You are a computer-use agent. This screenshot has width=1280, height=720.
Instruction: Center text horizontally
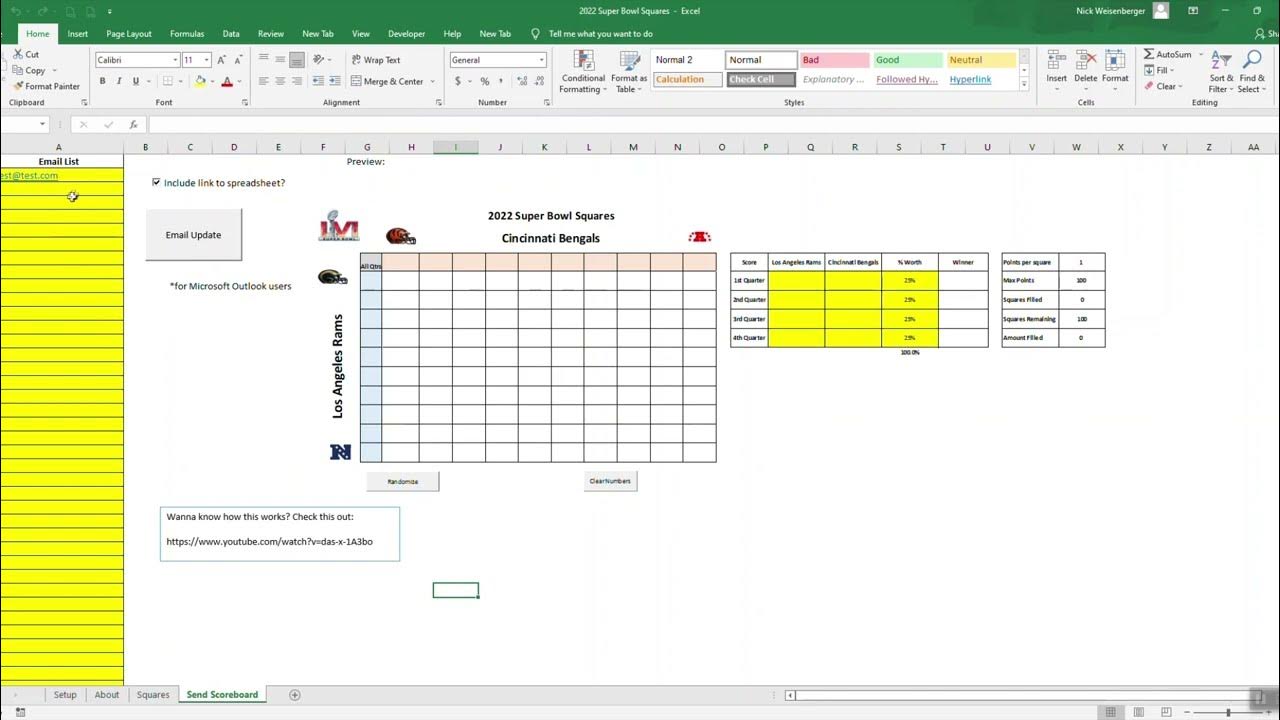click(280, 81)
